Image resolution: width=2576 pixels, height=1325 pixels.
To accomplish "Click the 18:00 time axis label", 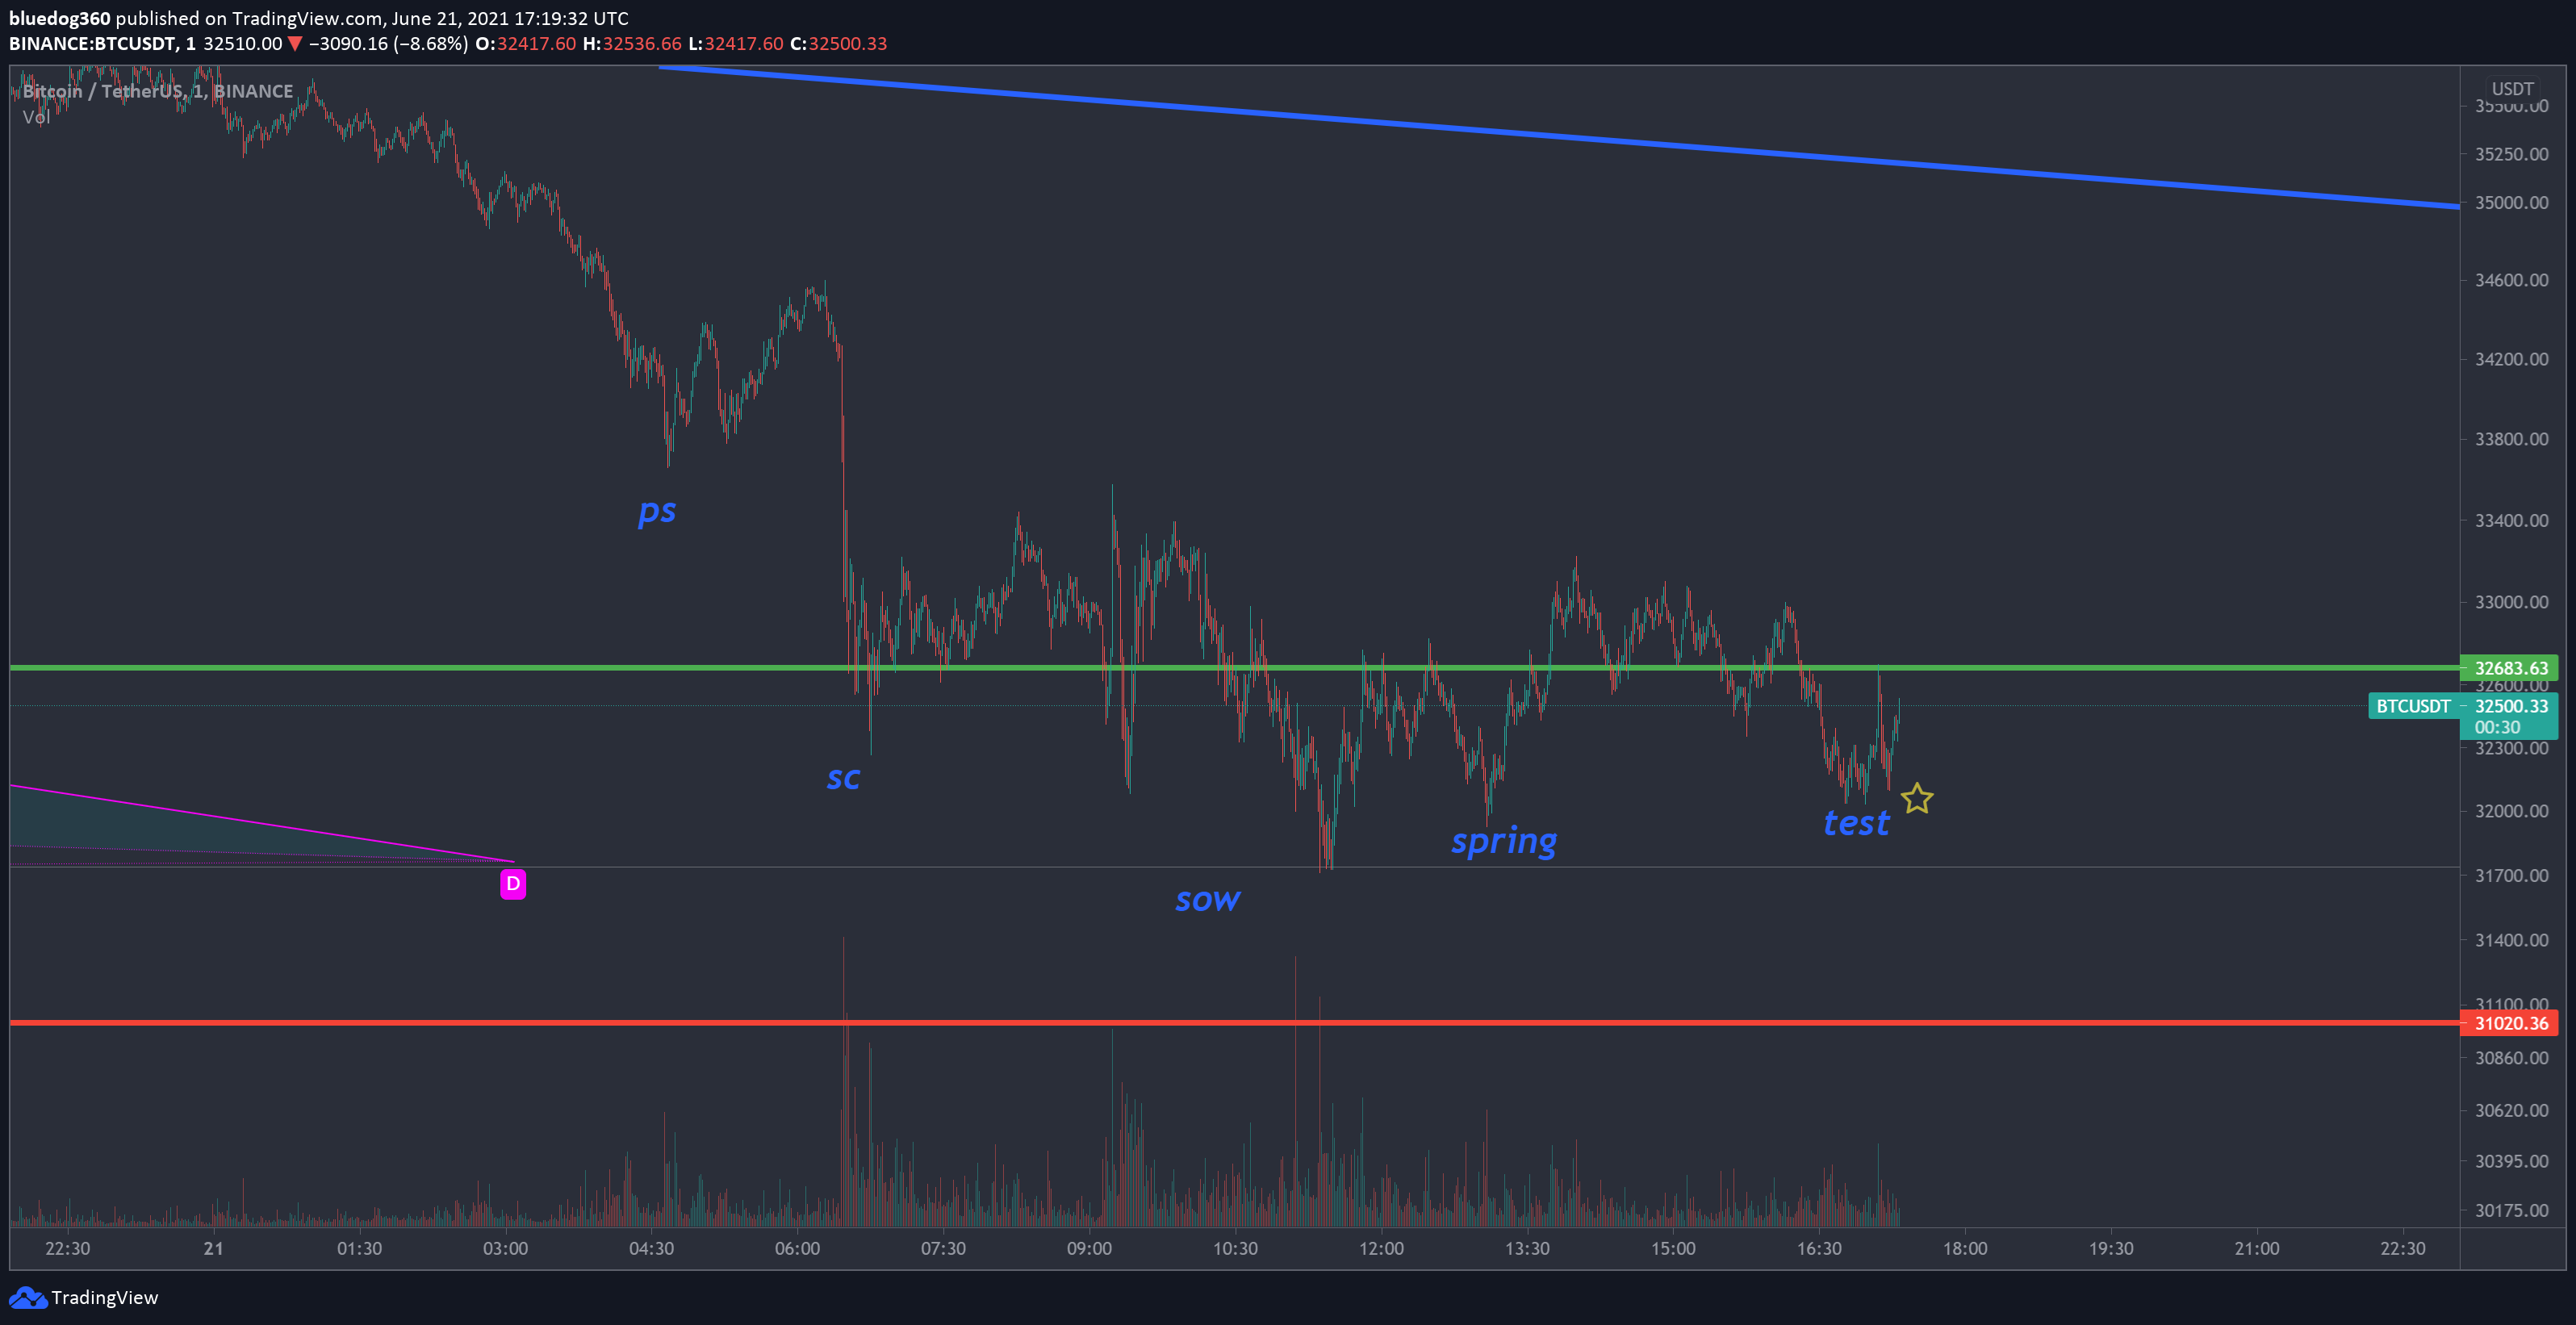I will [x=1964, y=1248].
